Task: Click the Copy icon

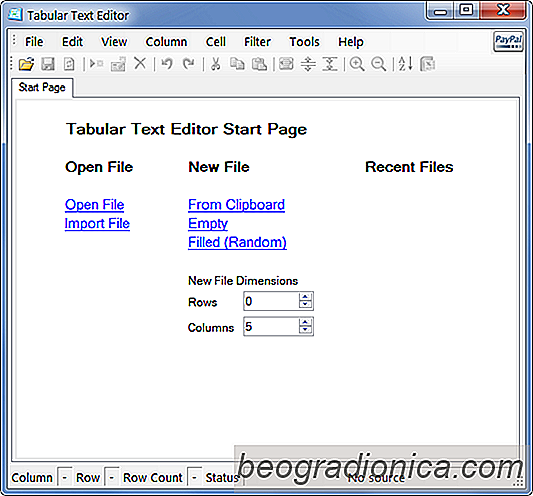Action: coord(237,64)
